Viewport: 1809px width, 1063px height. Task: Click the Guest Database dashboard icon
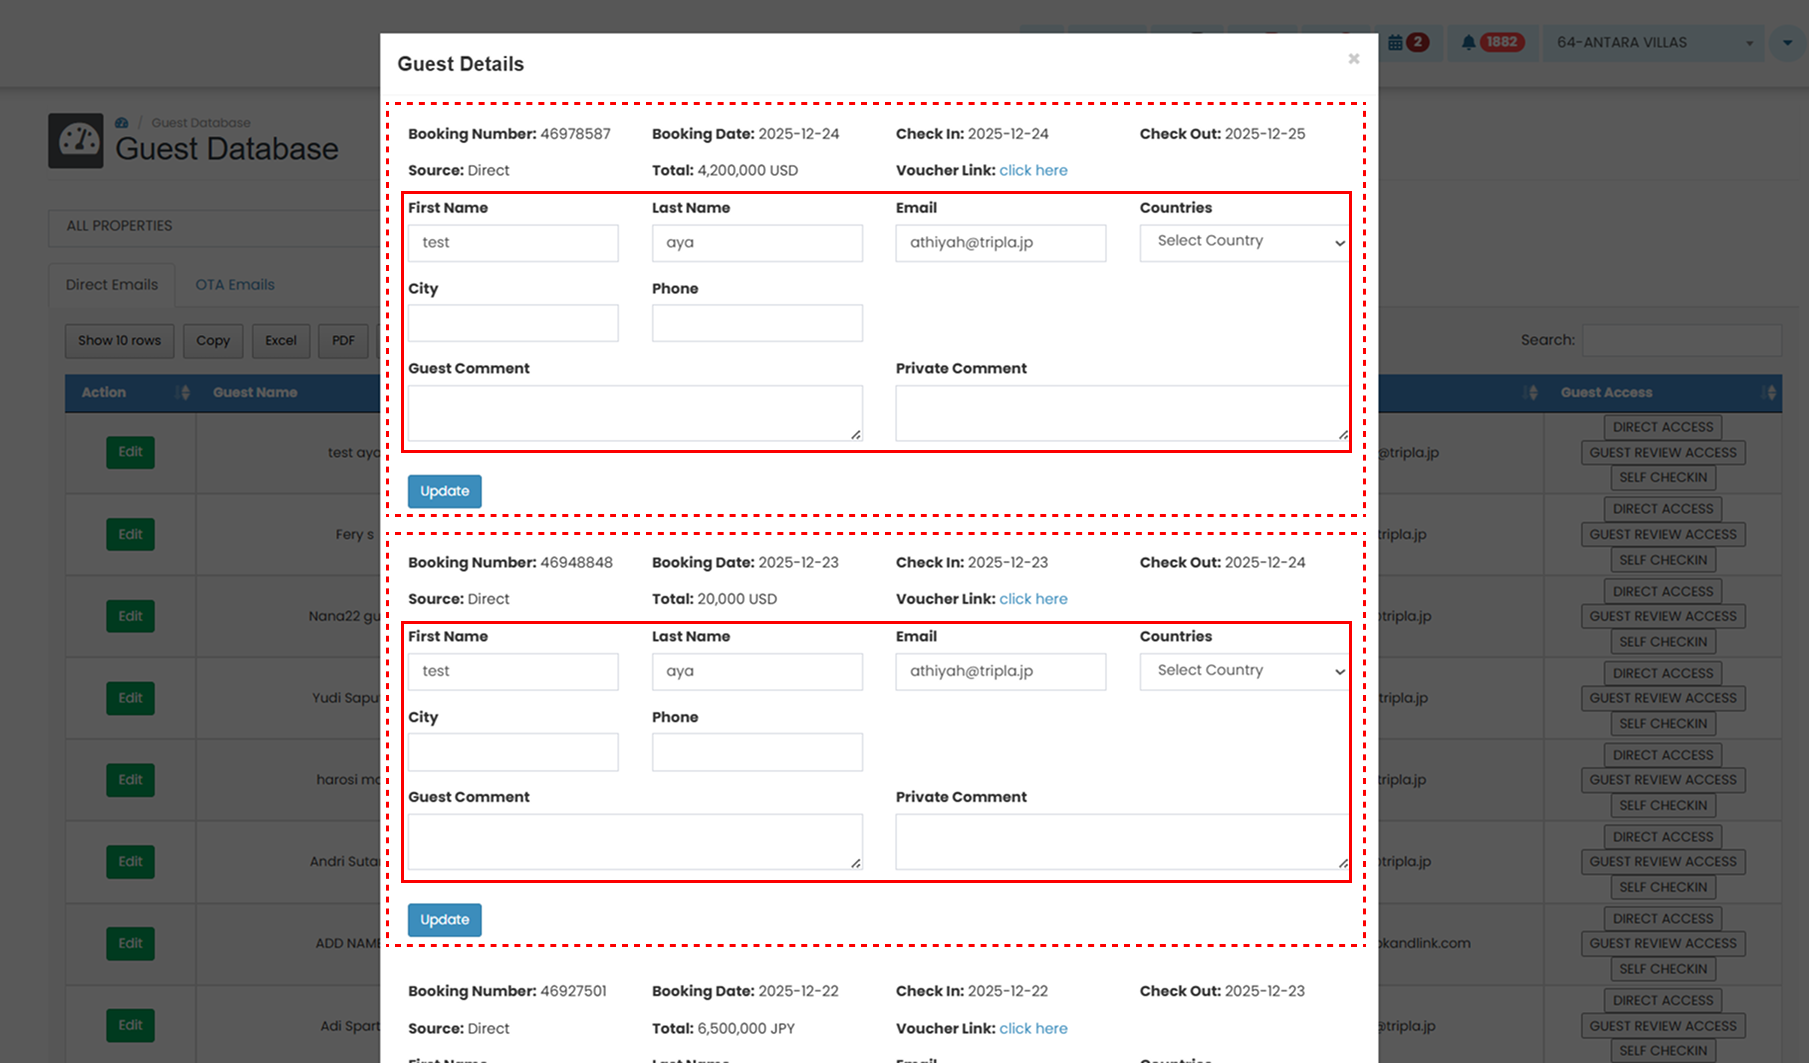point(77,140)
